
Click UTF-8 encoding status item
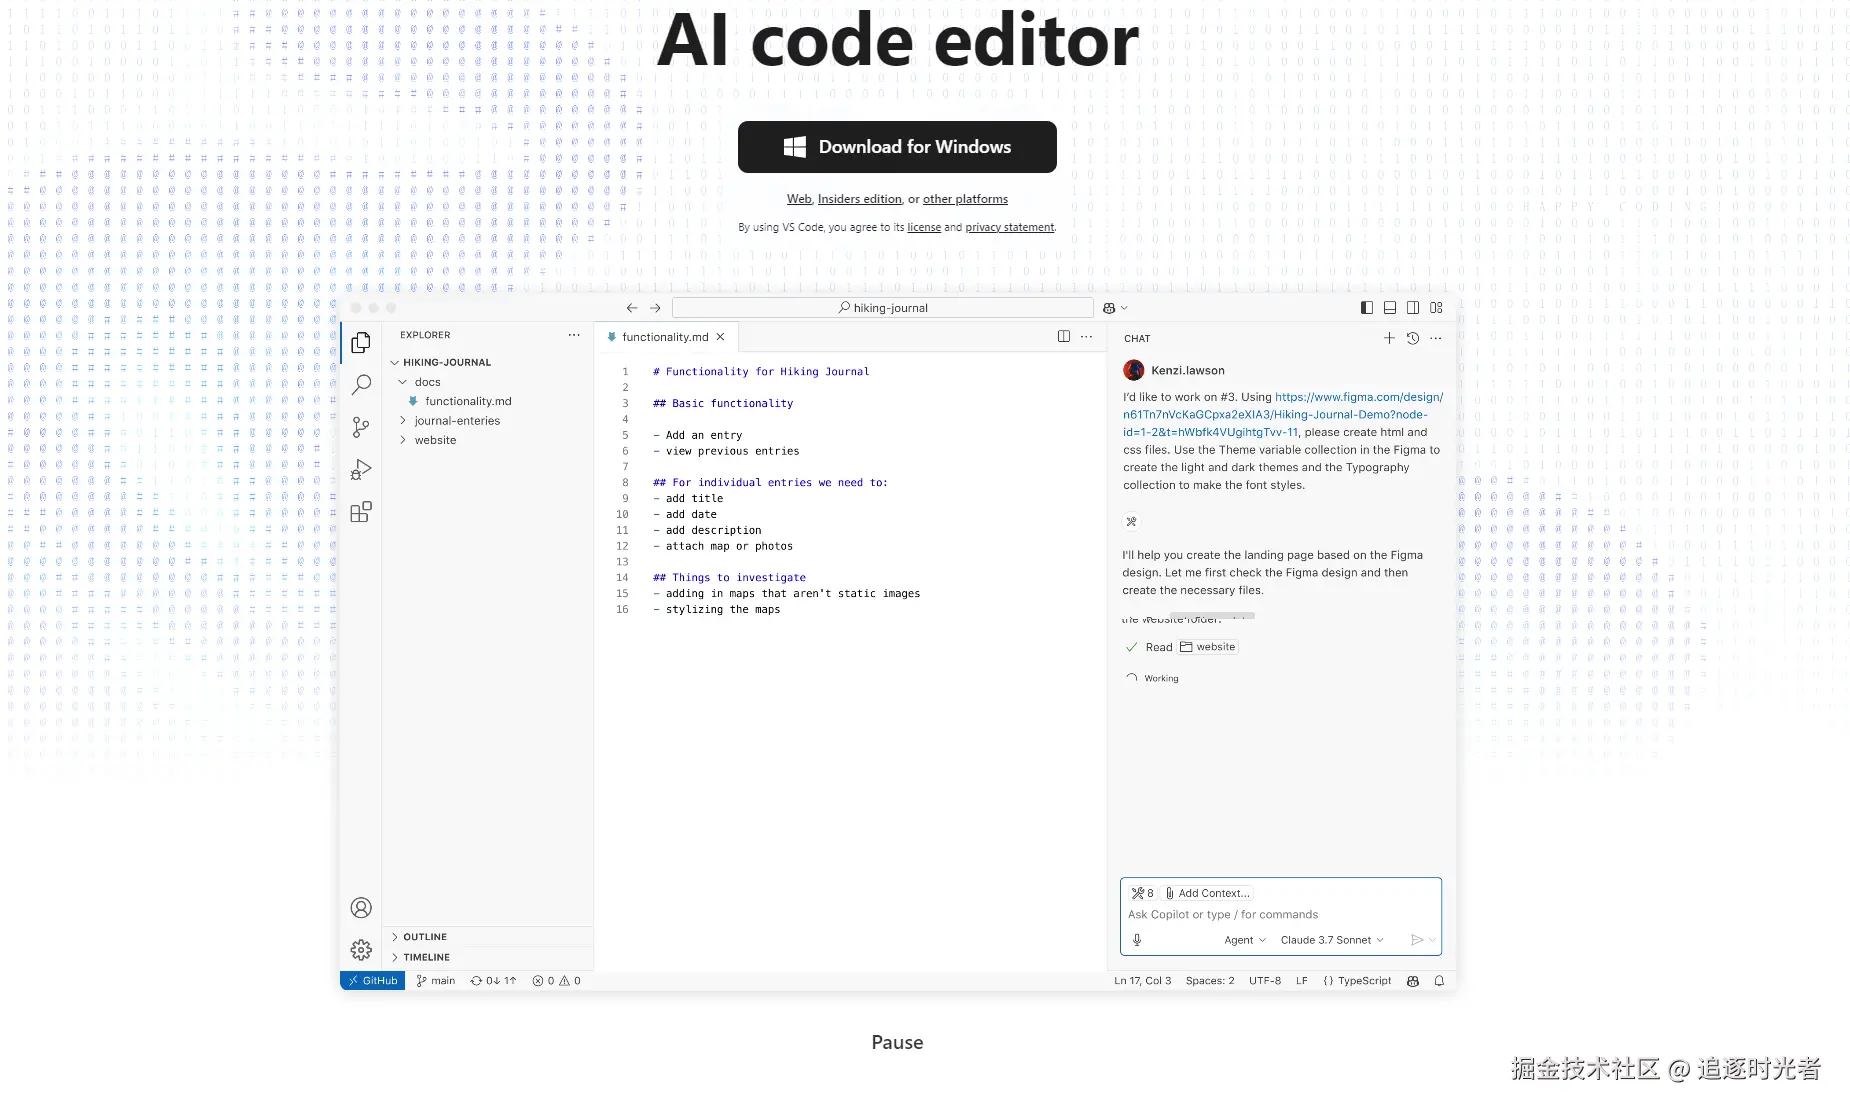(x=1265, y=981)
